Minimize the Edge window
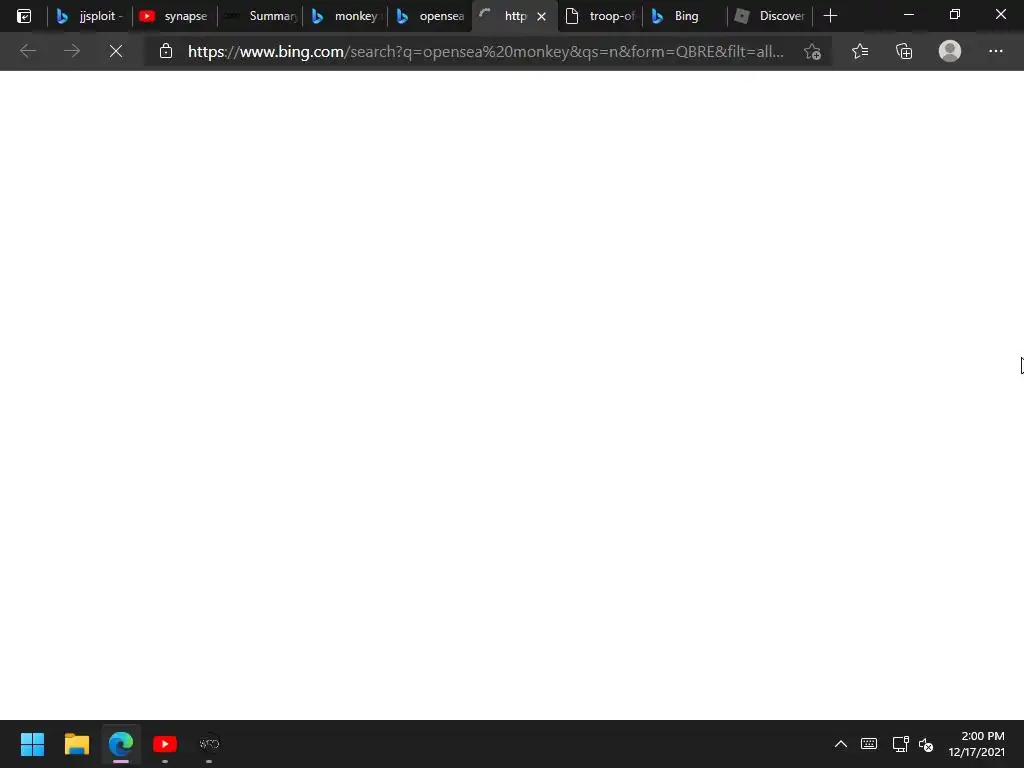 tap(908, 14)
